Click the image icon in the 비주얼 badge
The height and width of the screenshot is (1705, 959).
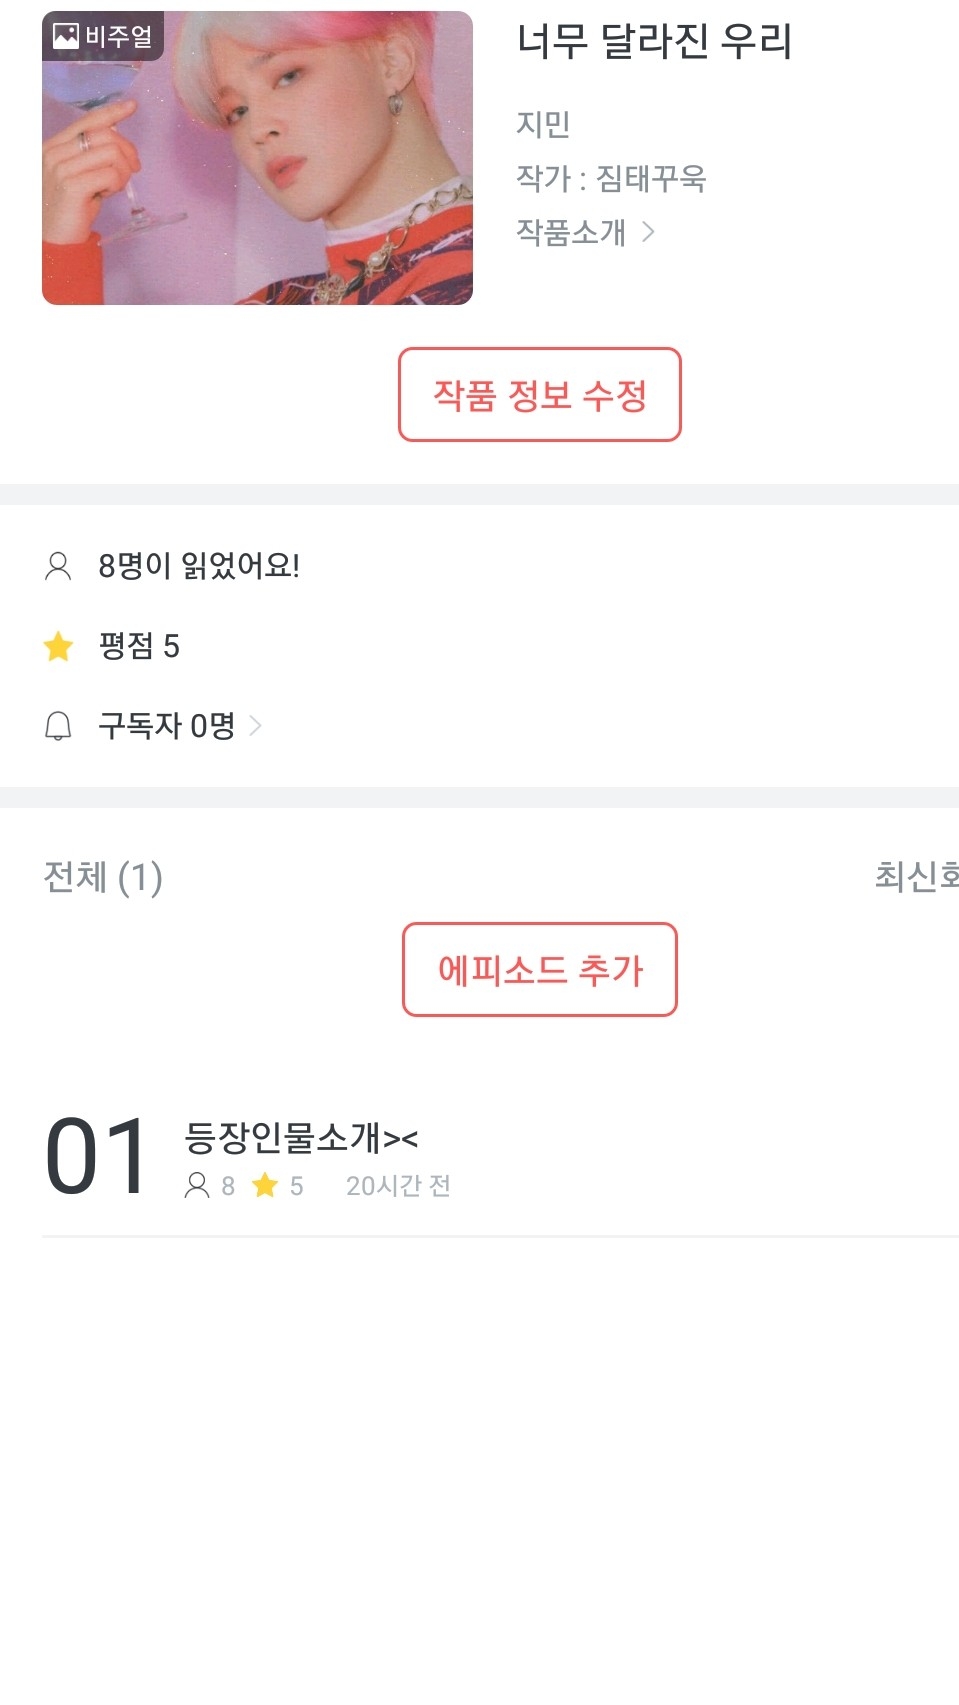tap(66, 37)
